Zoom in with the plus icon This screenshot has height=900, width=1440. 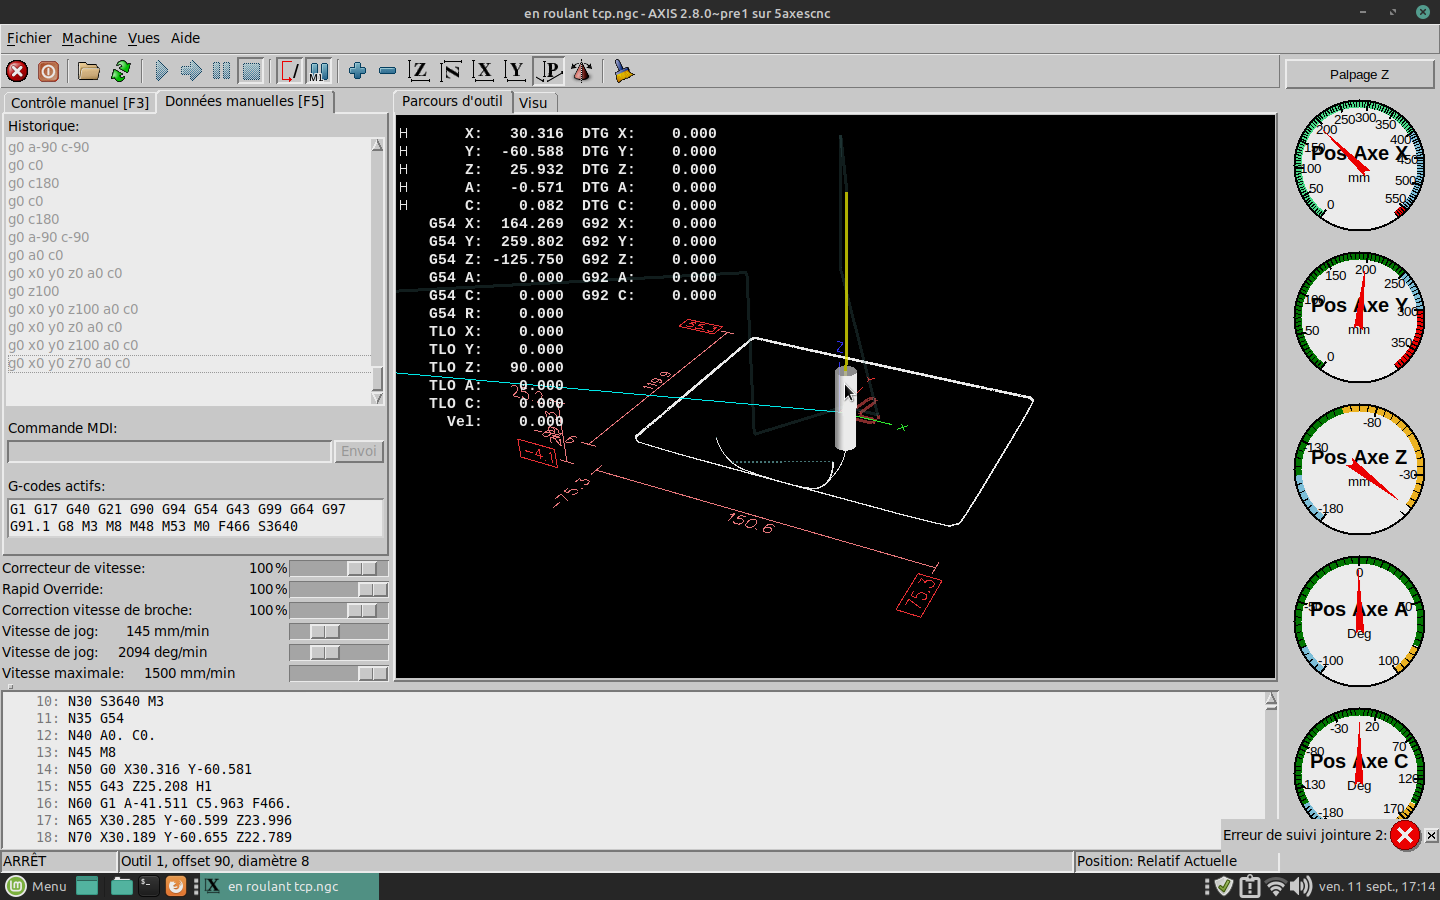tap(357, 71)
